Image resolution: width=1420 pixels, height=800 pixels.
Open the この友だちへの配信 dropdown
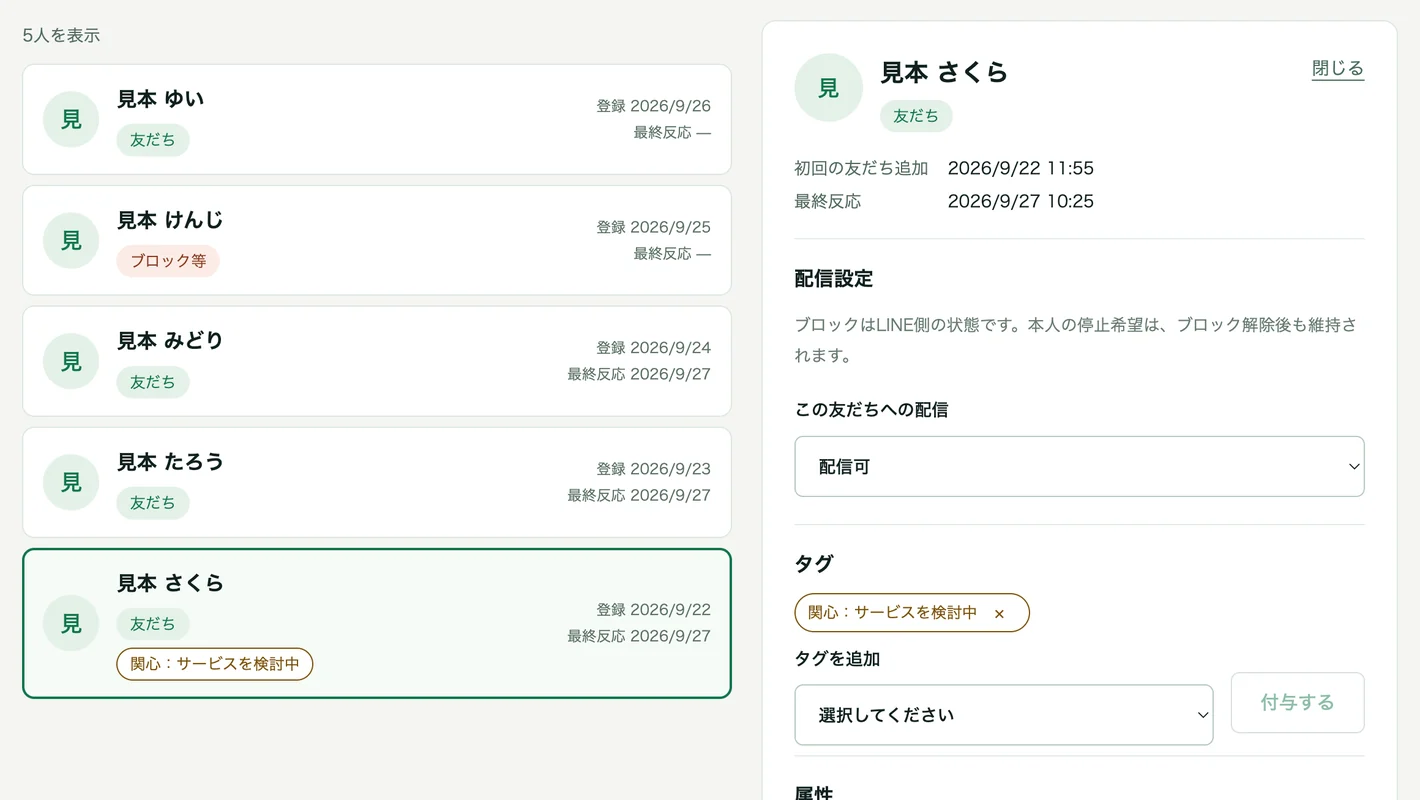tap(1079, 466)
